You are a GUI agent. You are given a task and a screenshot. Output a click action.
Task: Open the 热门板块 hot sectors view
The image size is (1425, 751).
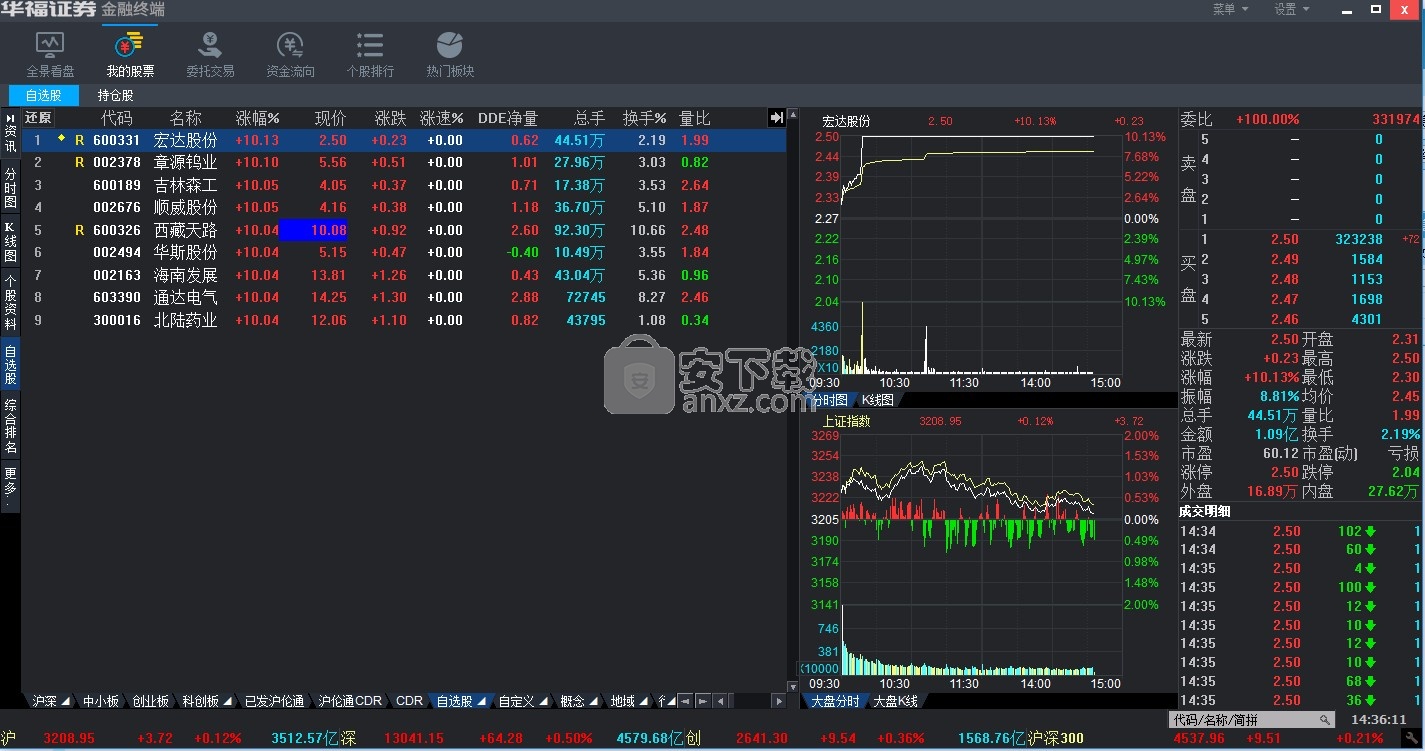450,55
